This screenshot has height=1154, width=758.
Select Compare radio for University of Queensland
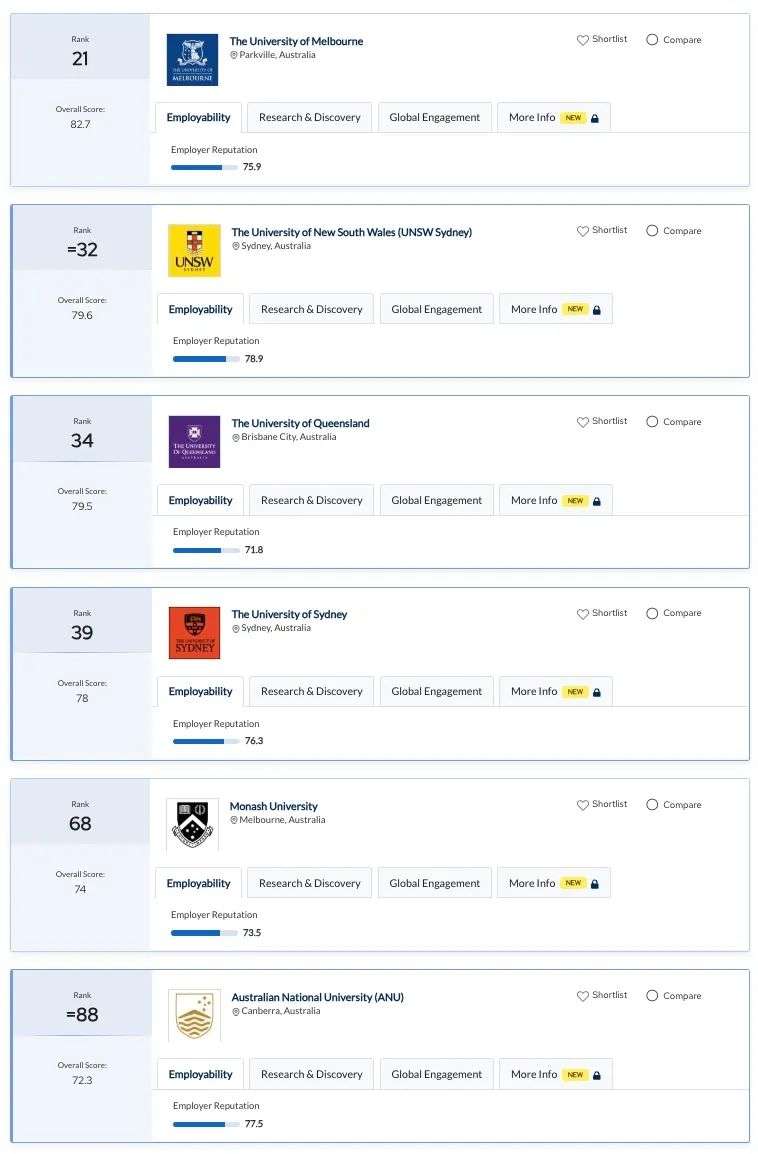[652, 422]
